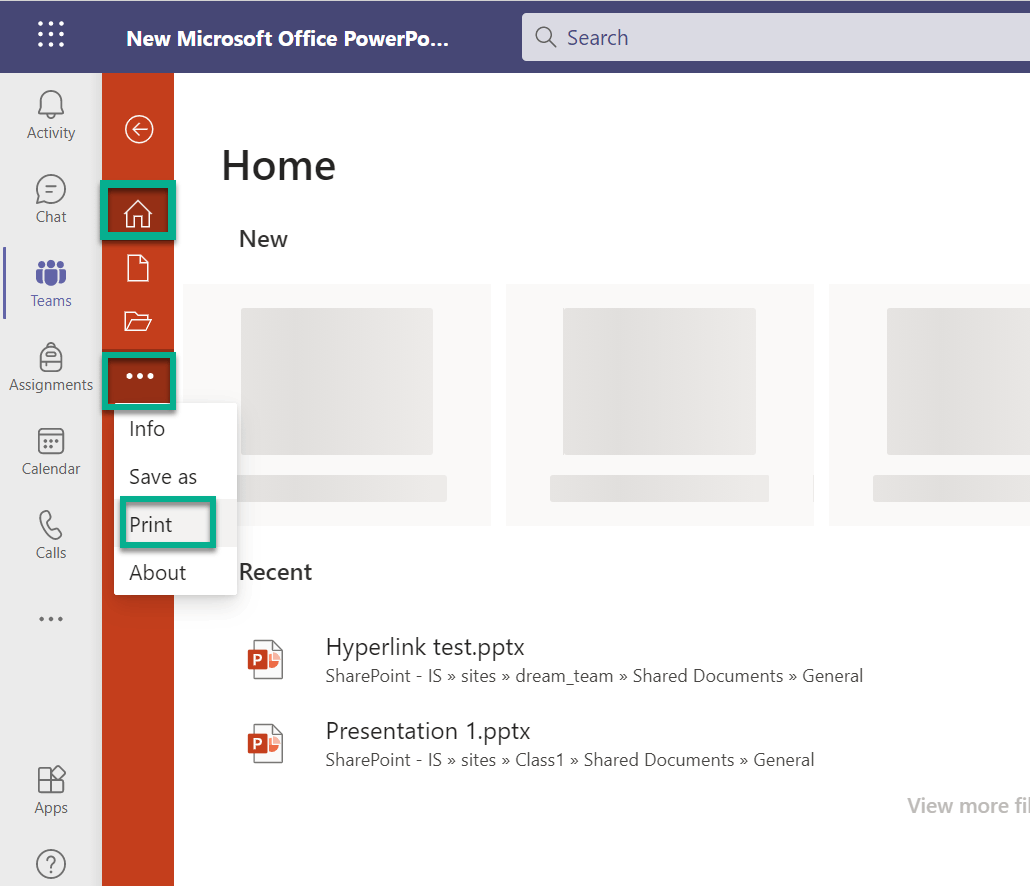Select the Open folder icon
Screen dimensions: 1030x886
point(138,322)
